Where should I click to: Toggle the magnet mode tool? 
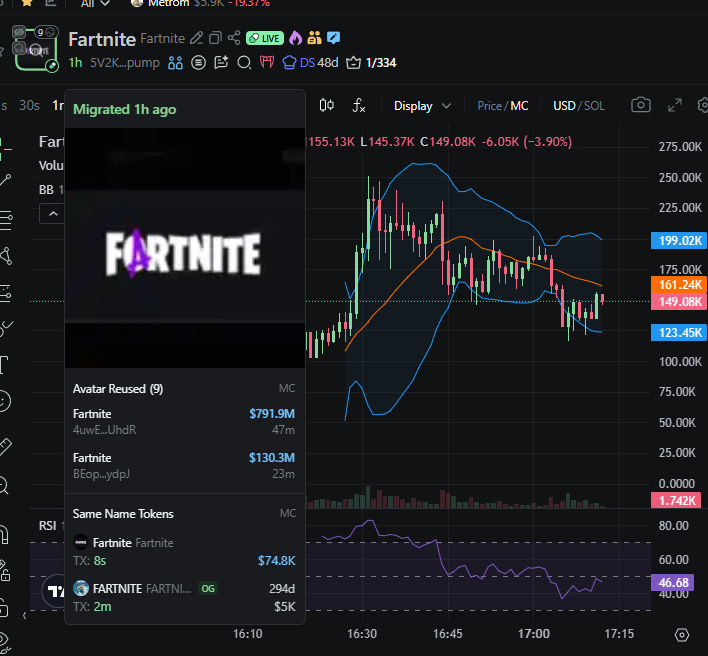pyautogui.click(x=5, y=535)
